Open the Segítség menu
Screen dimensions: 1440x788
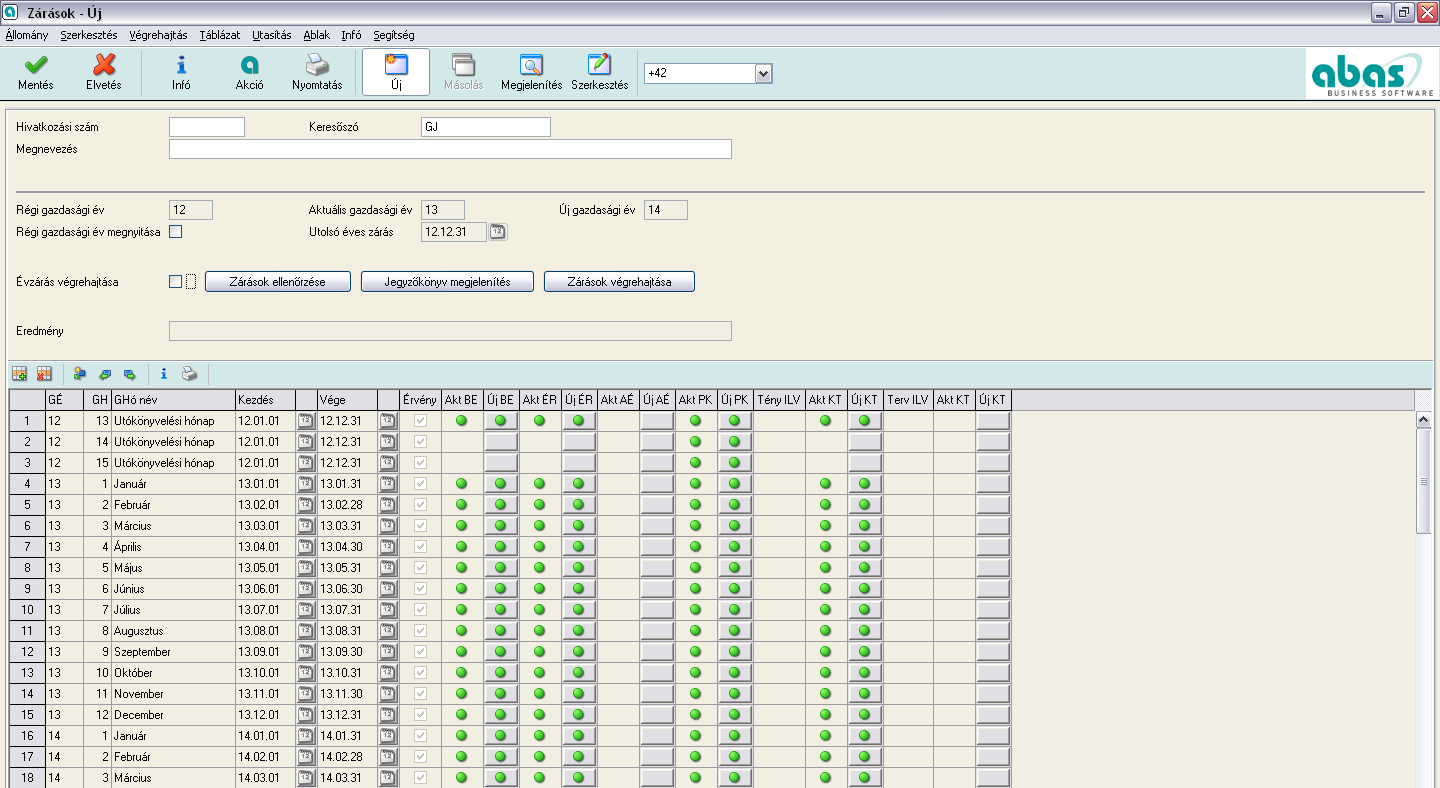pos(394,34)
